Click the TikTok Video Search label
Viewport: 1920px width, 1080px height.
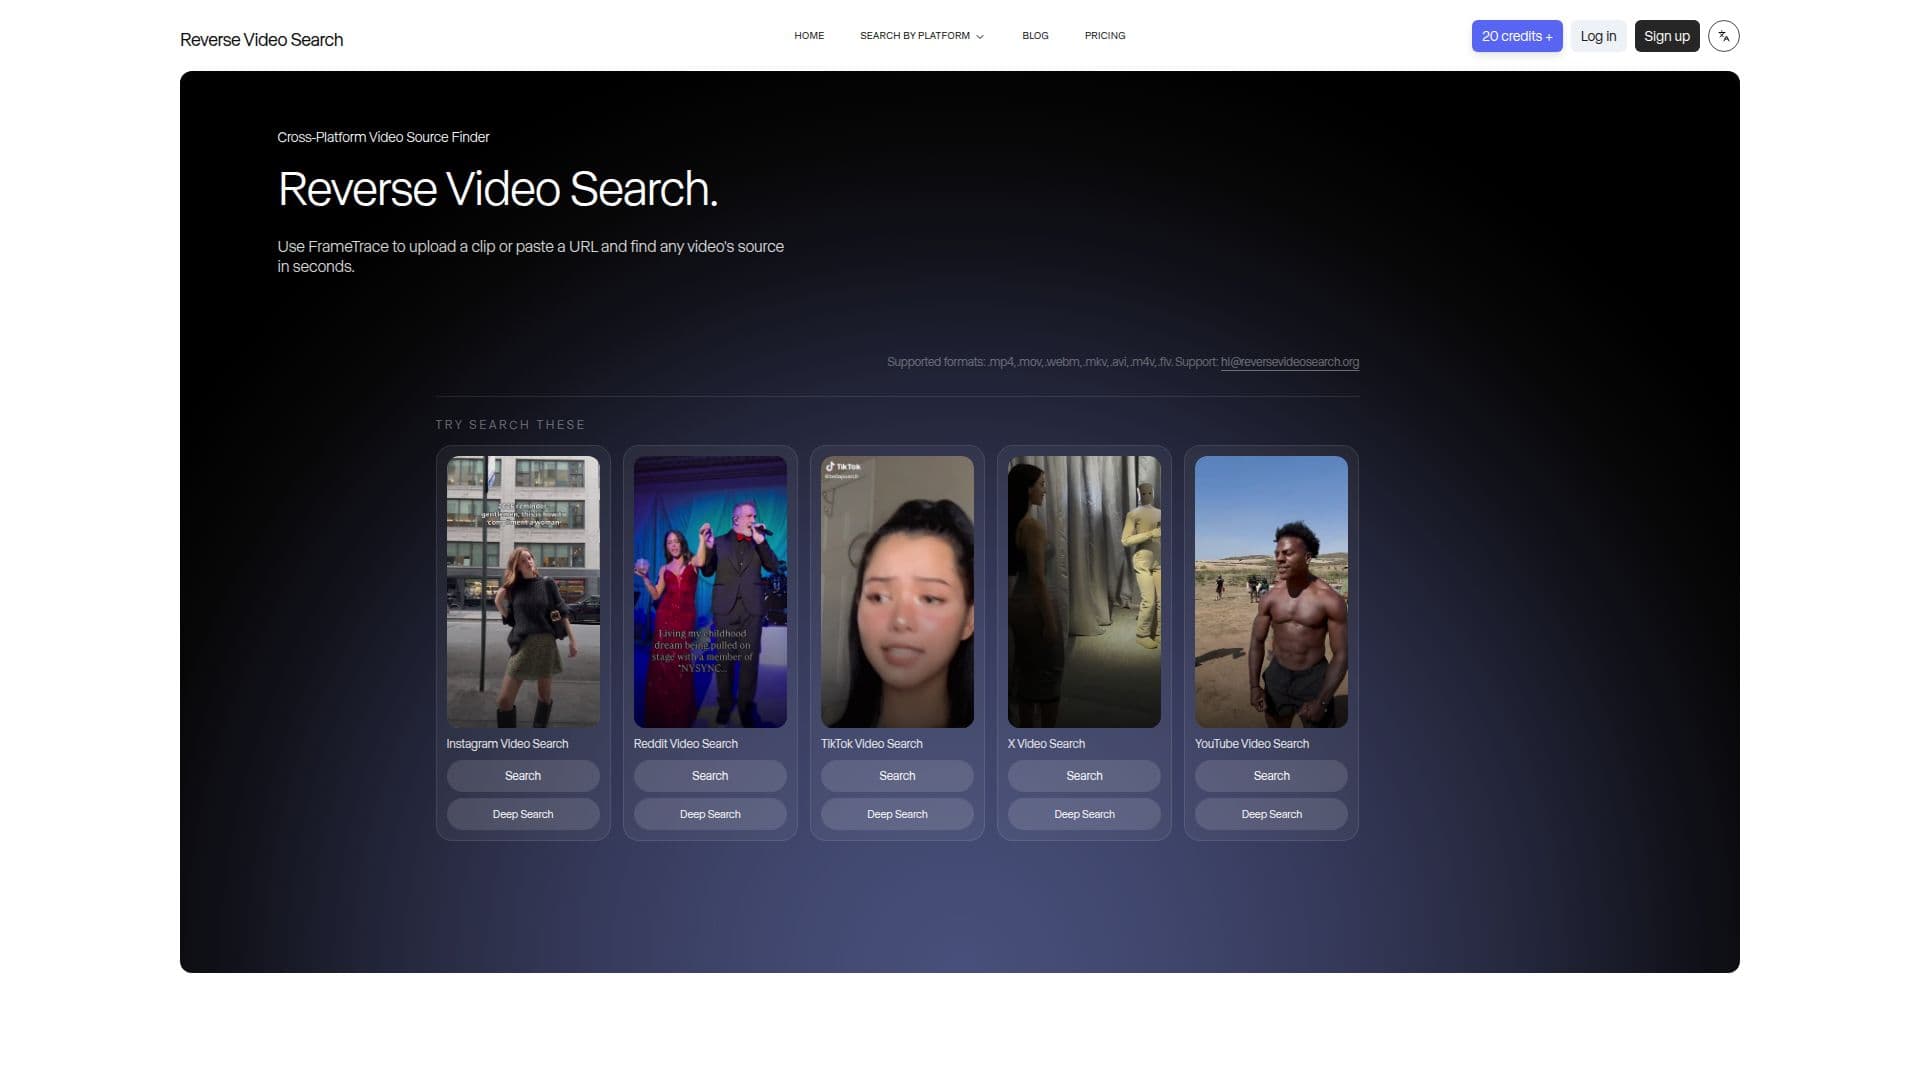point(872,744)
